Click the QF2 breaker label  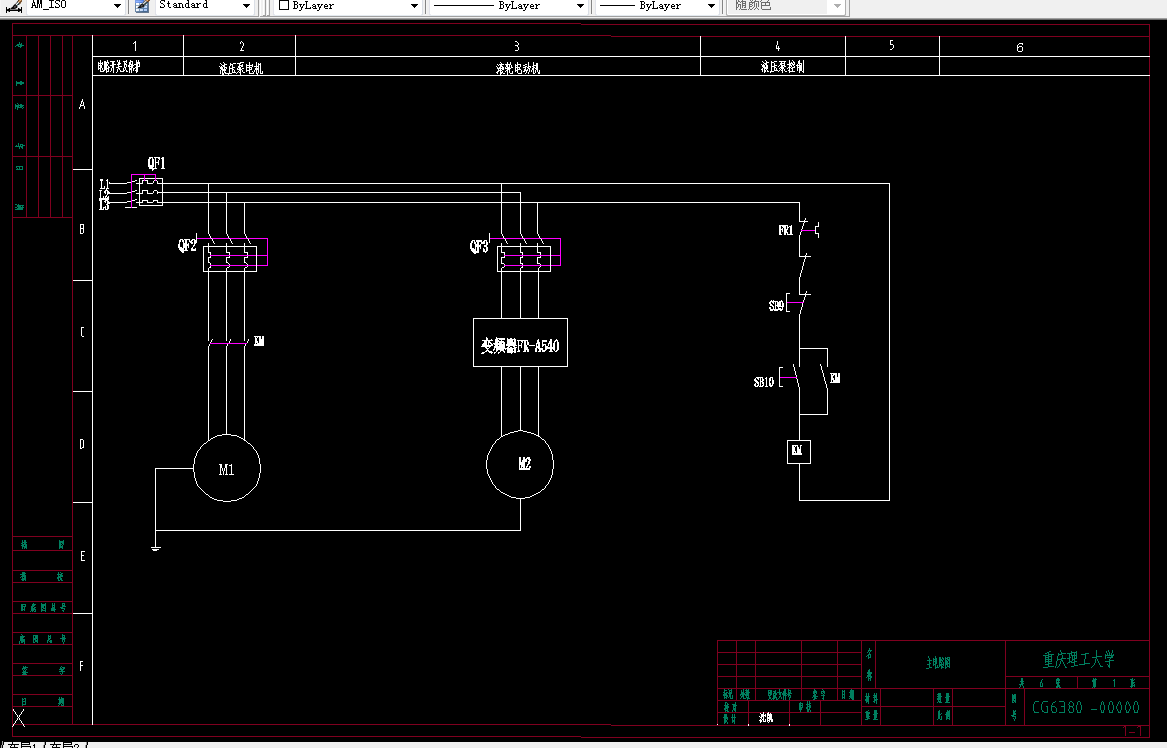point(187,245)
